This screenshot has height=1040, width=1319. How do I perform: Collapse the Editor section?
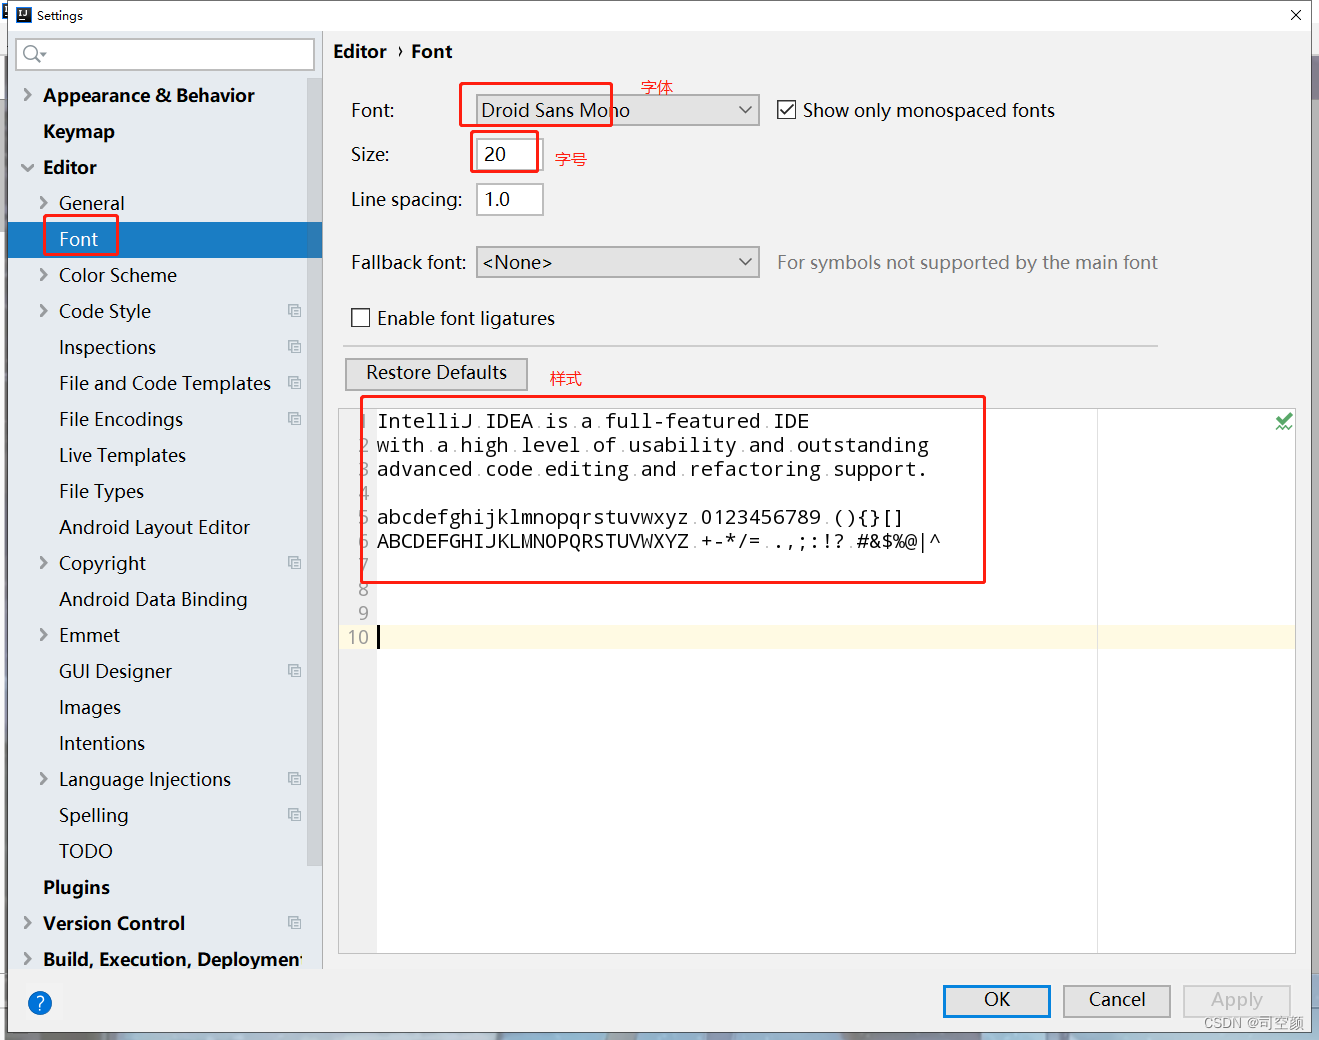[27, 167]
